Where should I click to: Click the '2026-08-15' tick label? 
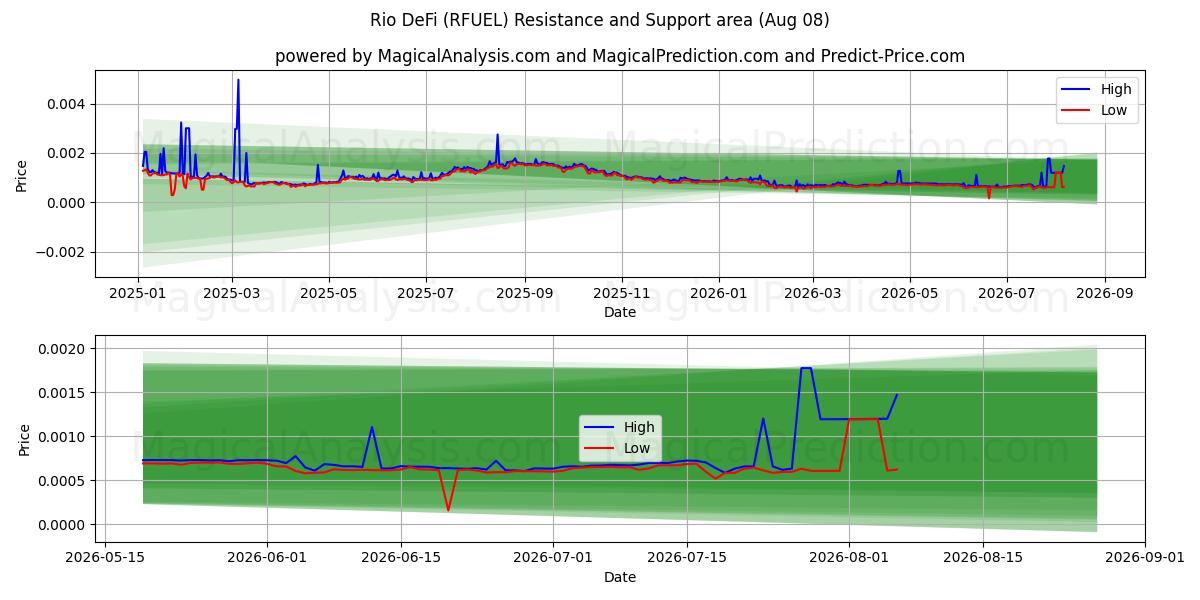tap(983, 558)
